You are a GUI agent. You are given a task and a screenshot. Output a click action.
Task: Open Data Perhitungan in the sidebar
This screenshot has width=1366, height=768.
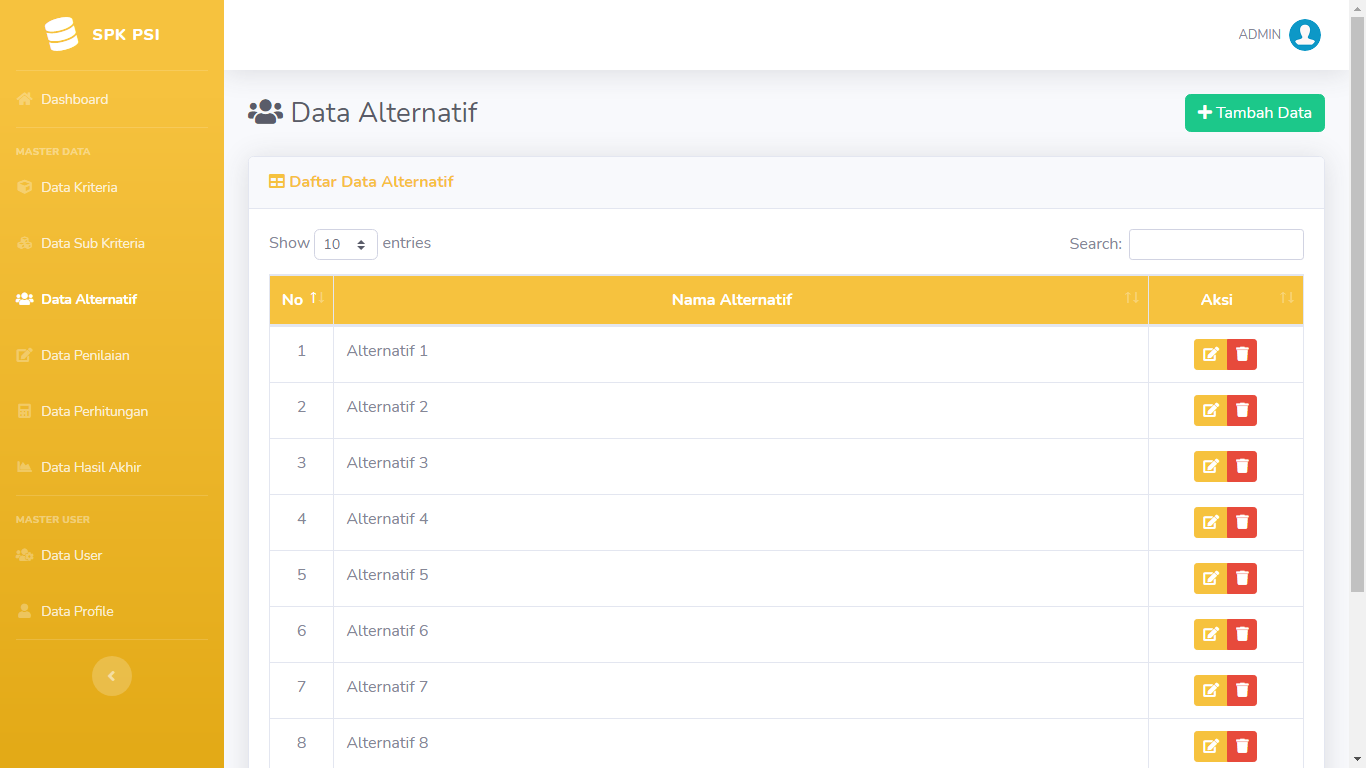click(x=112, y=411)
